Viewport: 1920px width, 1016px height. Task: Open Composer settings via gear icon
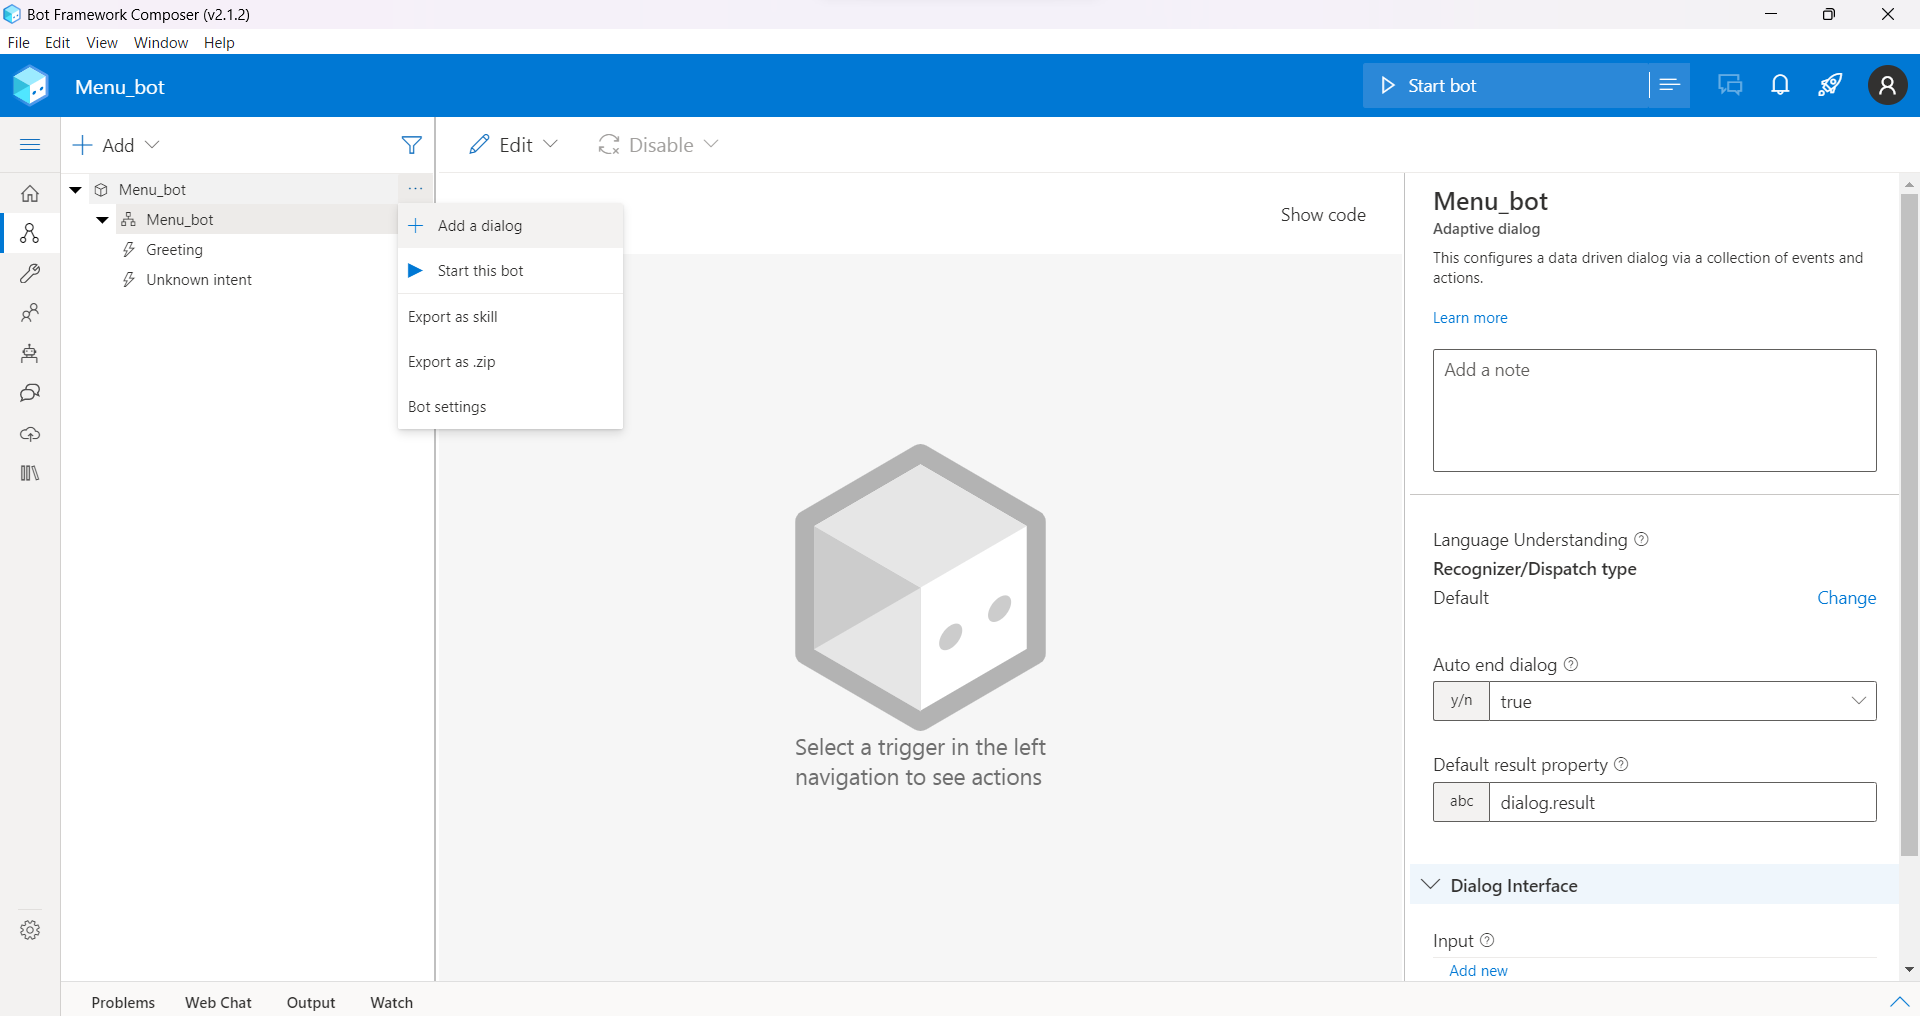click(x=31, y=930)
